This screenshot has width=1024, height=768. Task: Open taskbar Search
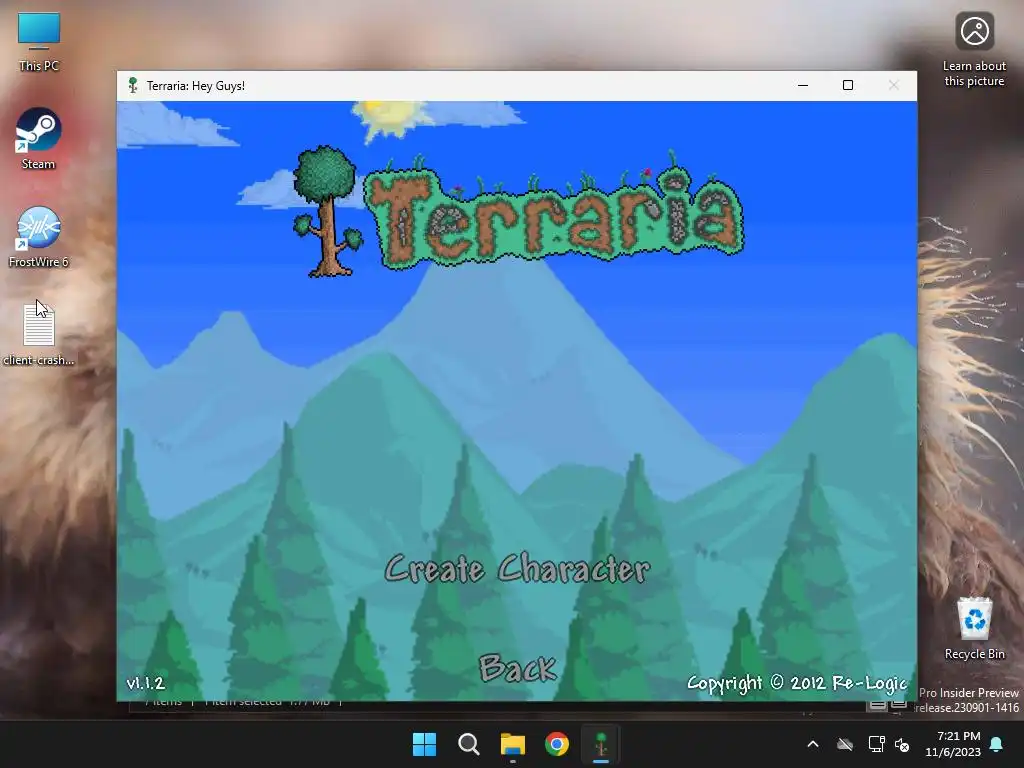pyautogui.click(x=468, y=744)
